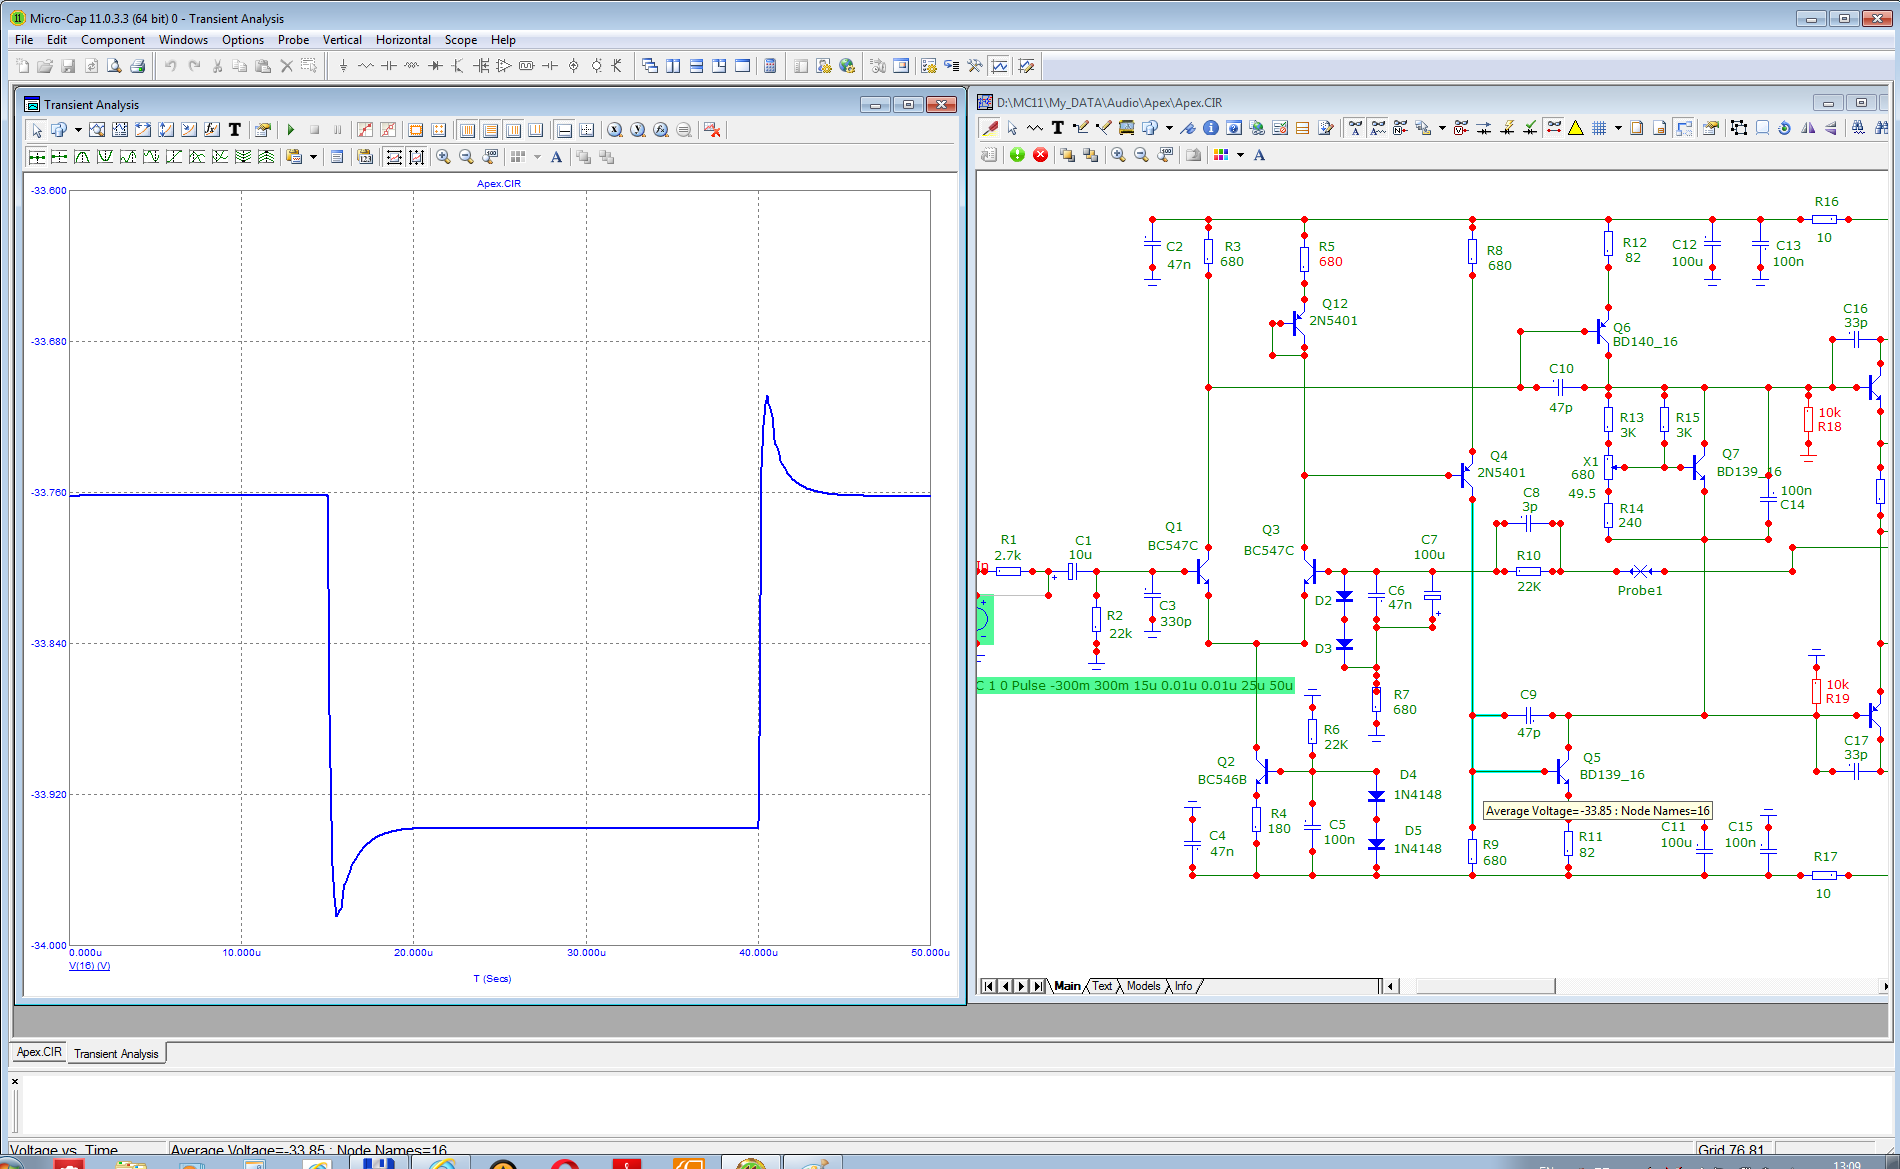Open the color palette dropdown arrow in schematic window
The height and width of the screenshot is (1169, 1900).
[1241, 155]
